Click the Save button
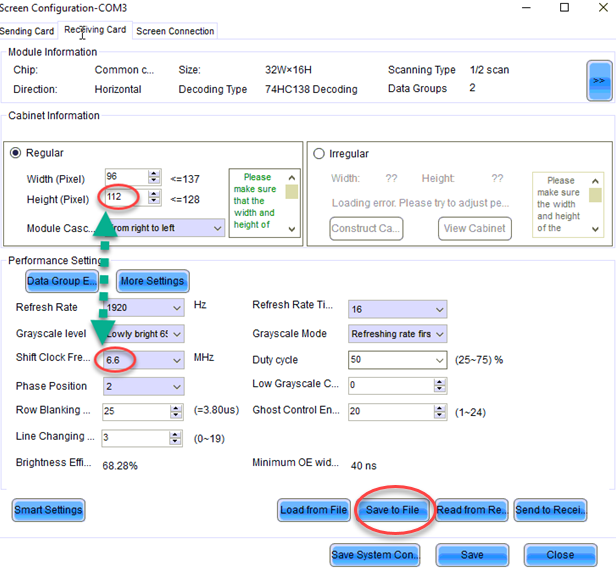The image size is (616, 570). 472,555
